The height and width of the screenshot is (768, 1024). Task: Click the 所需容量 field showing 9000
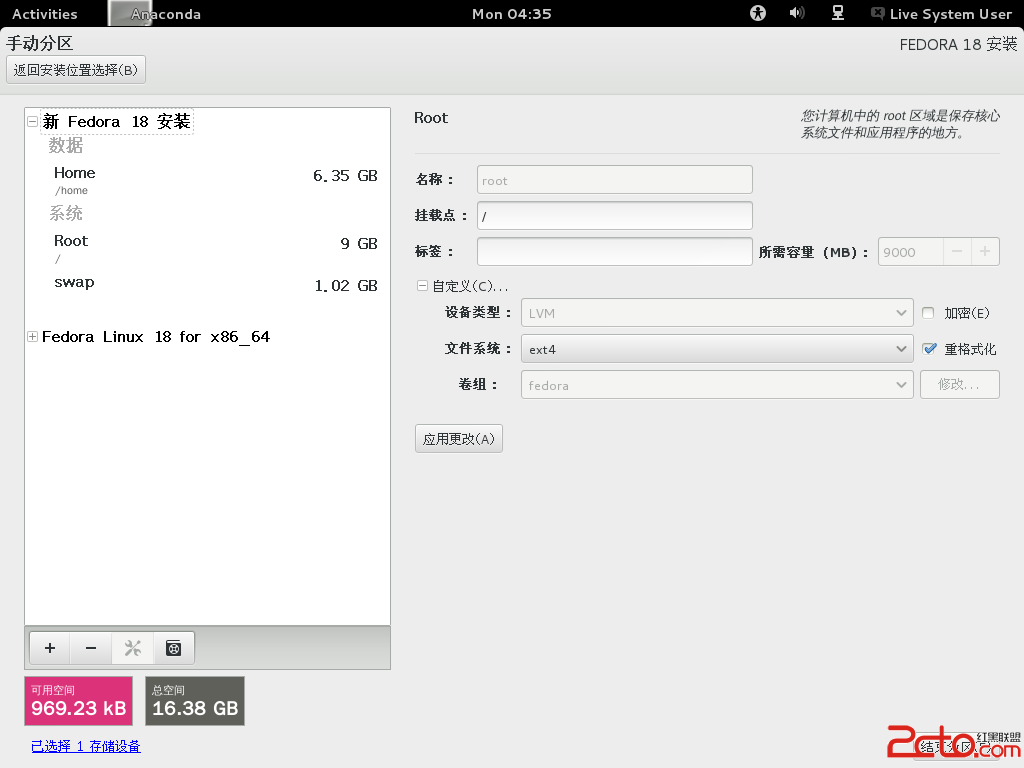click(910, 251)
